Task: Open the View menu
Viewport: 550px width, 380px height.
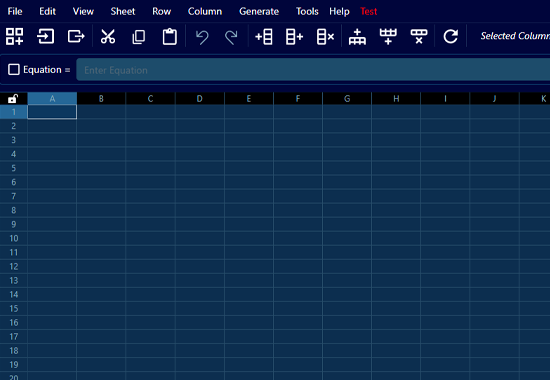Action: pyautogui.click(x=83, y=11)
